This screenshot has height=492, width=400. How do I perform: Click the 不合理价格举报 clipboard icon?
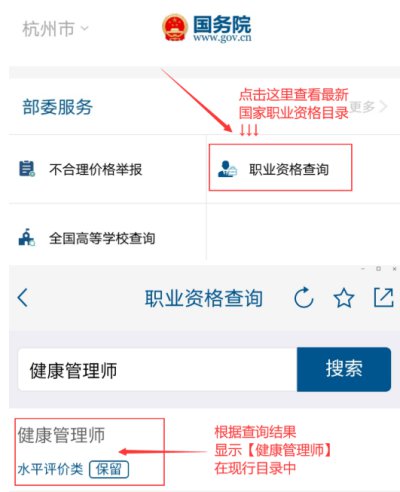(27, 169)
